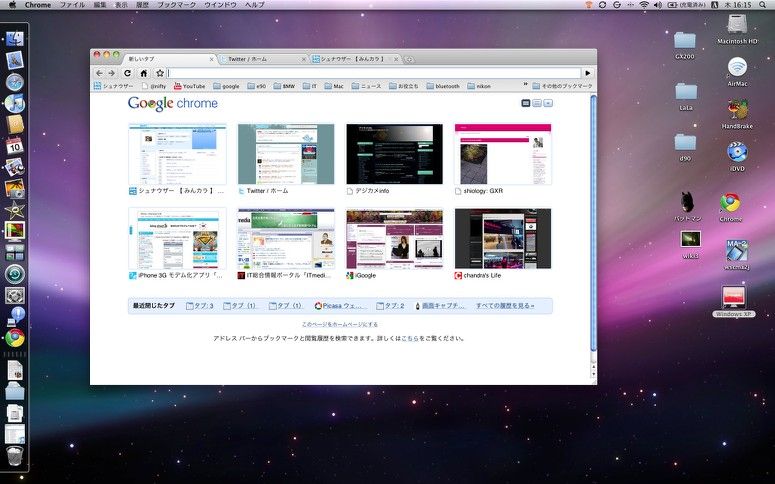Open the シュナウザー bookmark in bookmarks bar
Image resolution: width=775 pixels, height=484 pixels.
(x=114, y=86)
